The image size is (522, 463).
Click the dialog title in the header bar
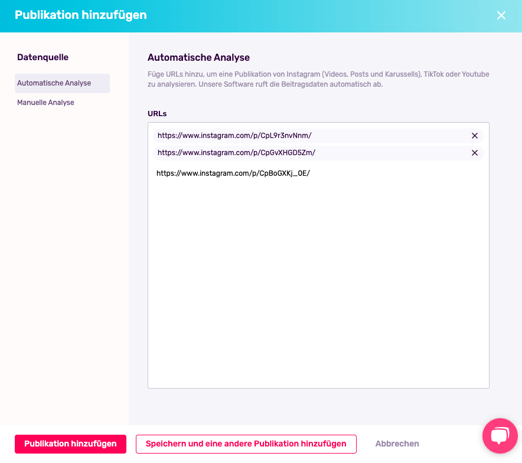point(81,15)
